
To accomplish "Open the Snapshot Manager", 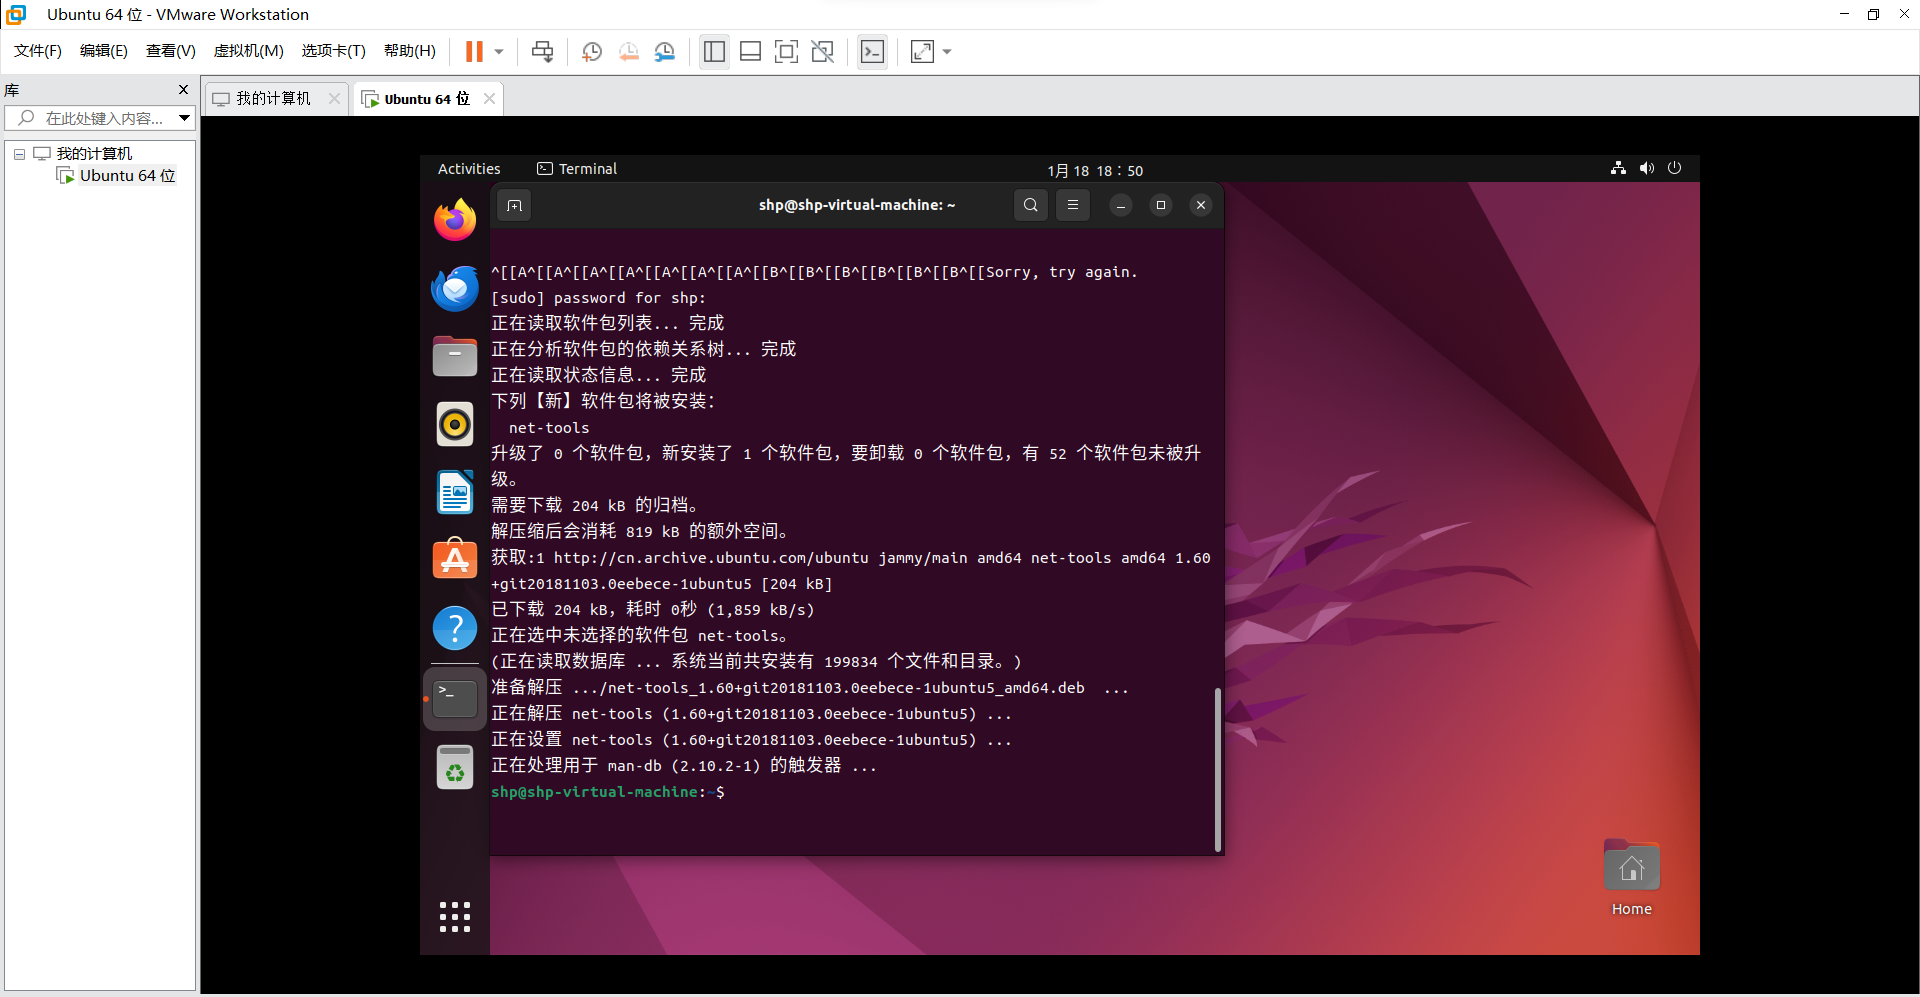I will pos(665,51).
